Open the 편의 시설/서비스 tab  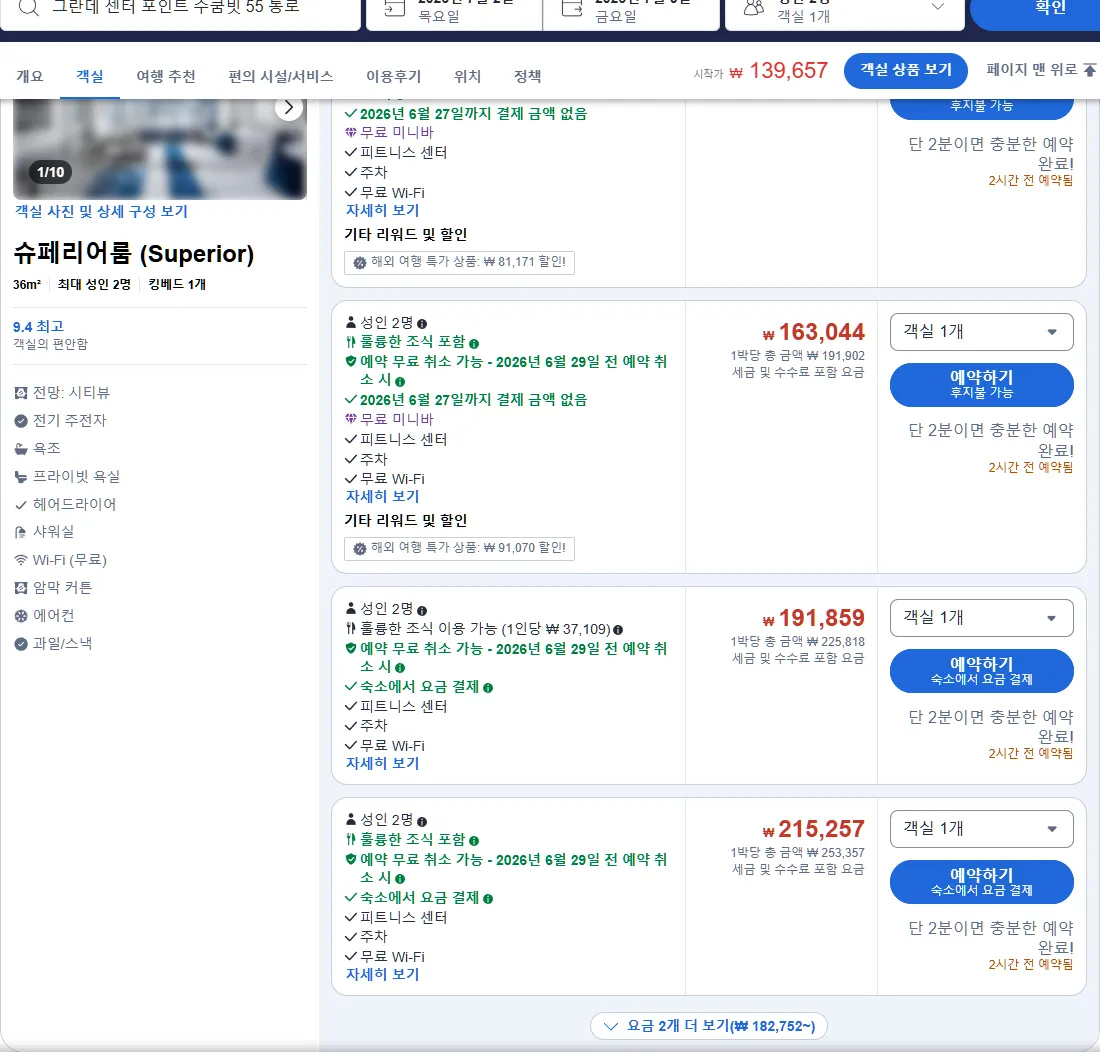(x=281, y=76)
